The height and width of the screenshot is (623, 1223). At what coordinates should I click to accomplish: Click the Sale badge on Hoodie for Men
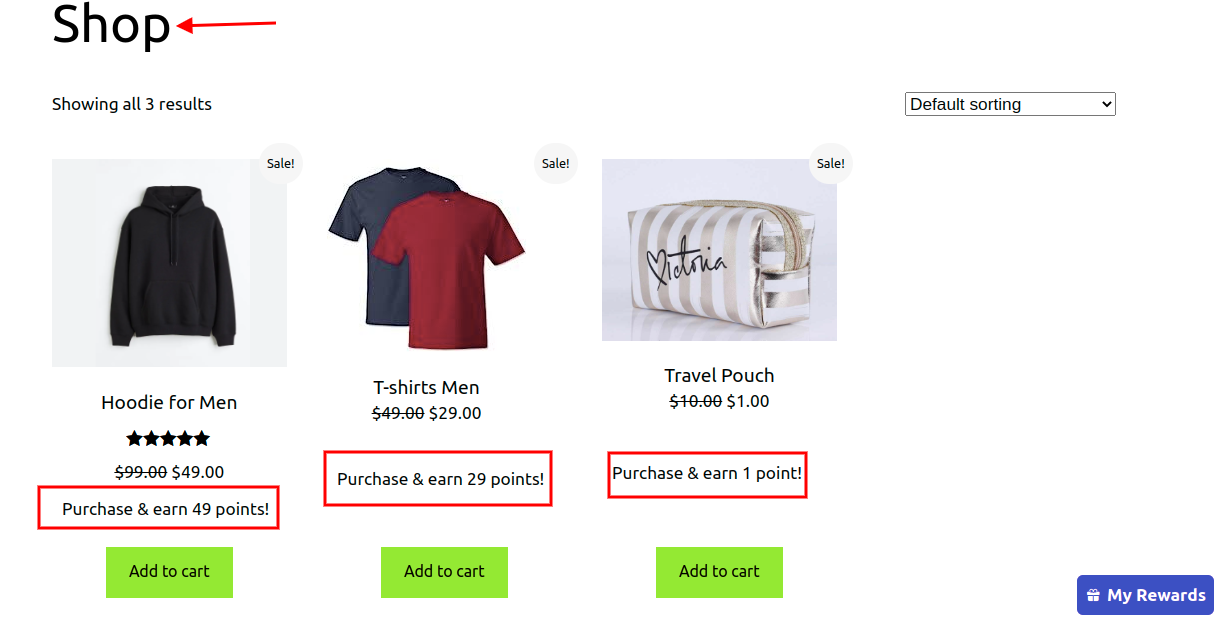[279, 163]
